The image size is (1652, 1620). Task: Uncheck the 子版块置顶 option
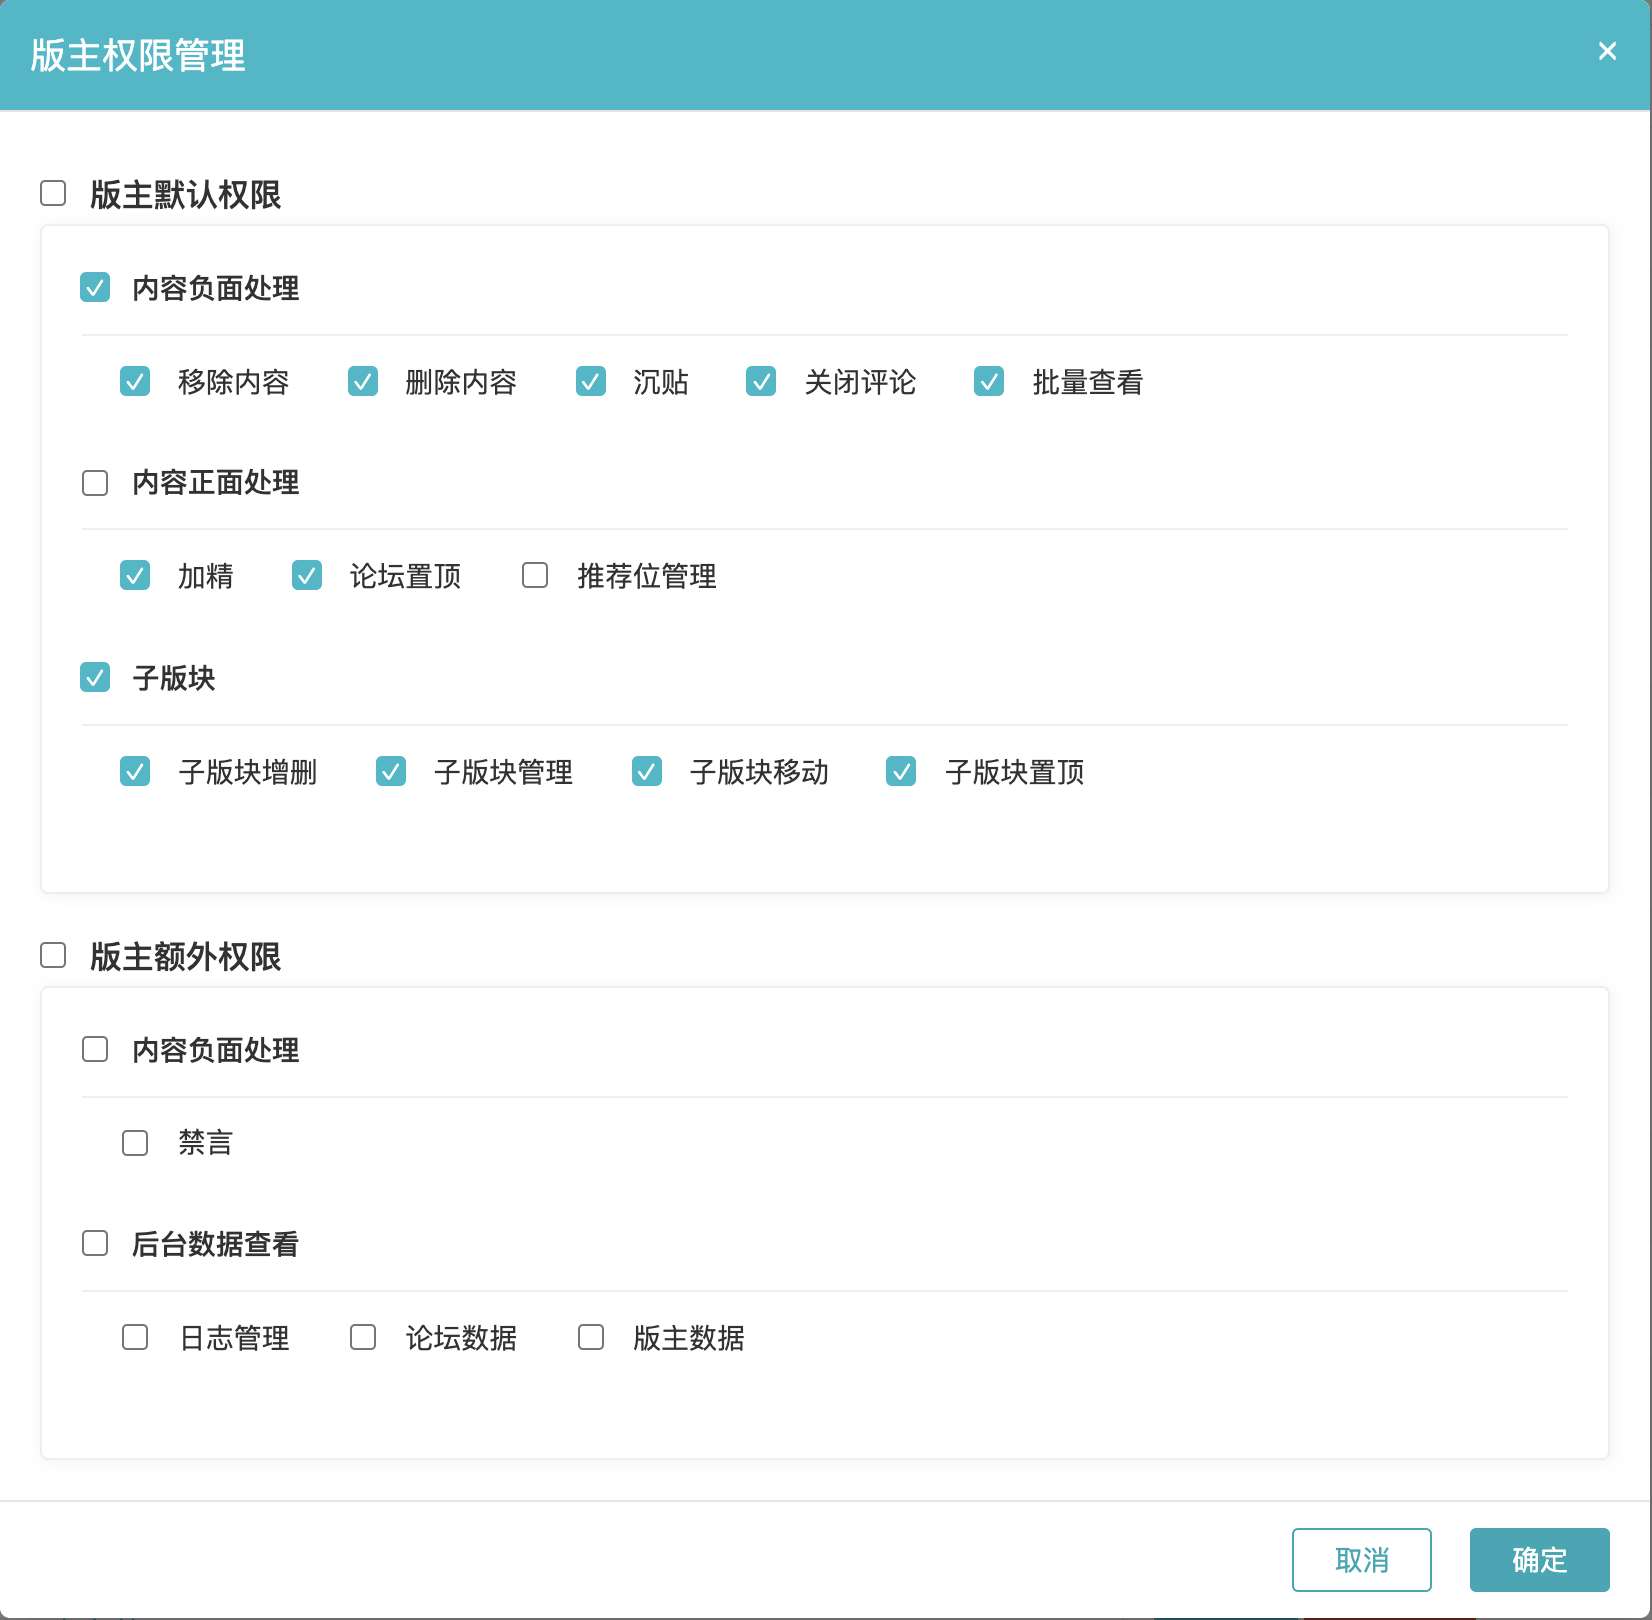click(901, 771)
